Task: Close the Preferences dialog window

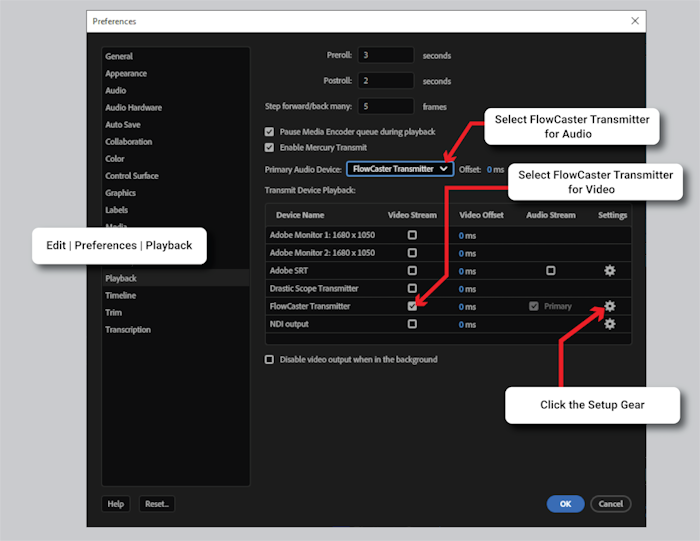Action: [635, 21]
